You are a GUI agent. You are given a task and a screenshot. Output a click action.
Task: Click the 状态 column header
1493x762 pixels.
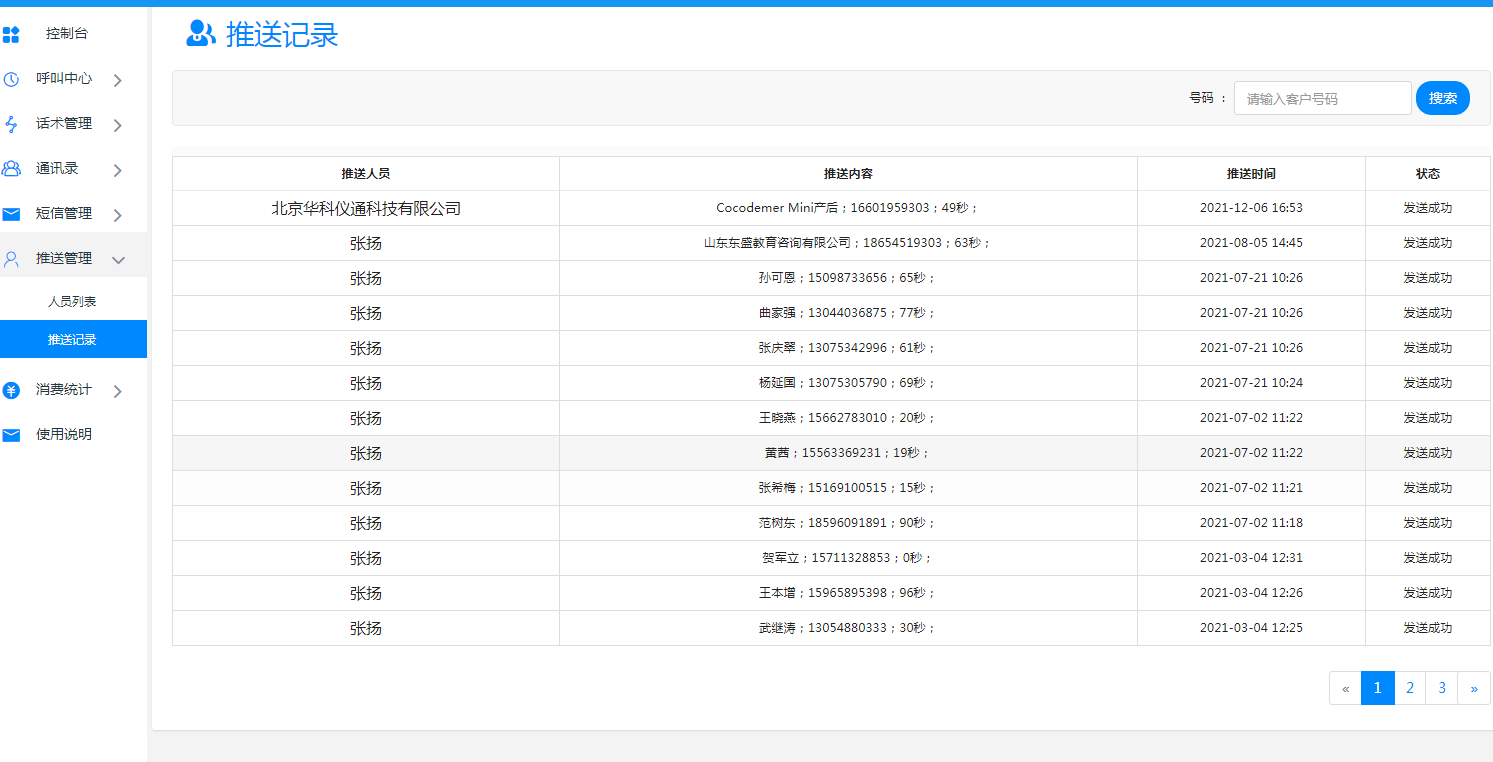pyautogui.click(x=1428, y=174)
